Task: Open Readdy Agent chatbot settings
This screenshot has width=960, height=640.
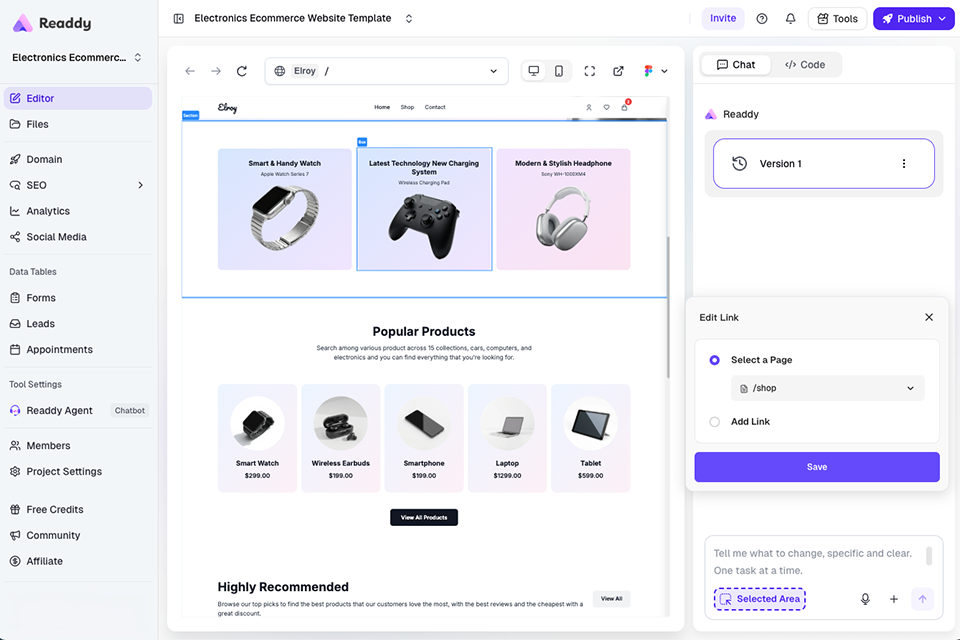Action: click(x=78, y=410)
